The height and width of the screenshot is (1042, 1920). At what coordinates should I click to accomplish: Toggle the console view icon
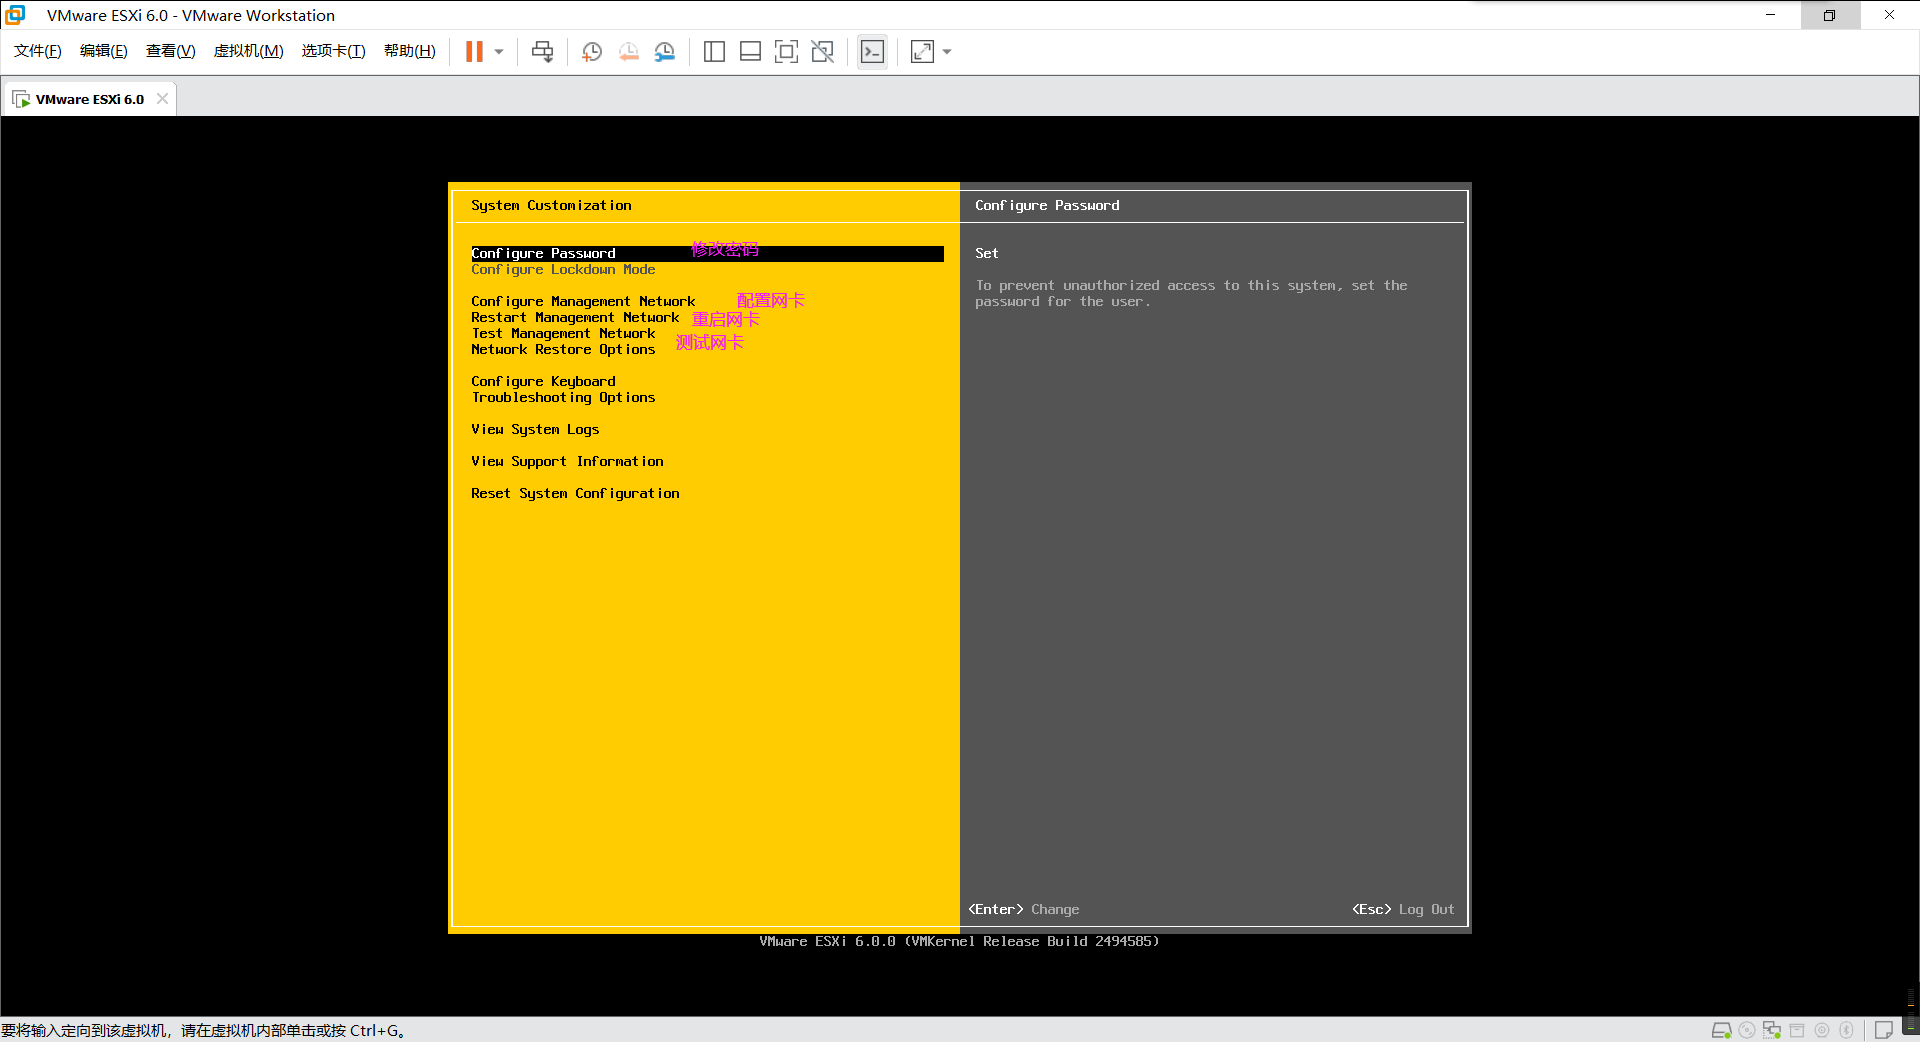pos(872,51)
